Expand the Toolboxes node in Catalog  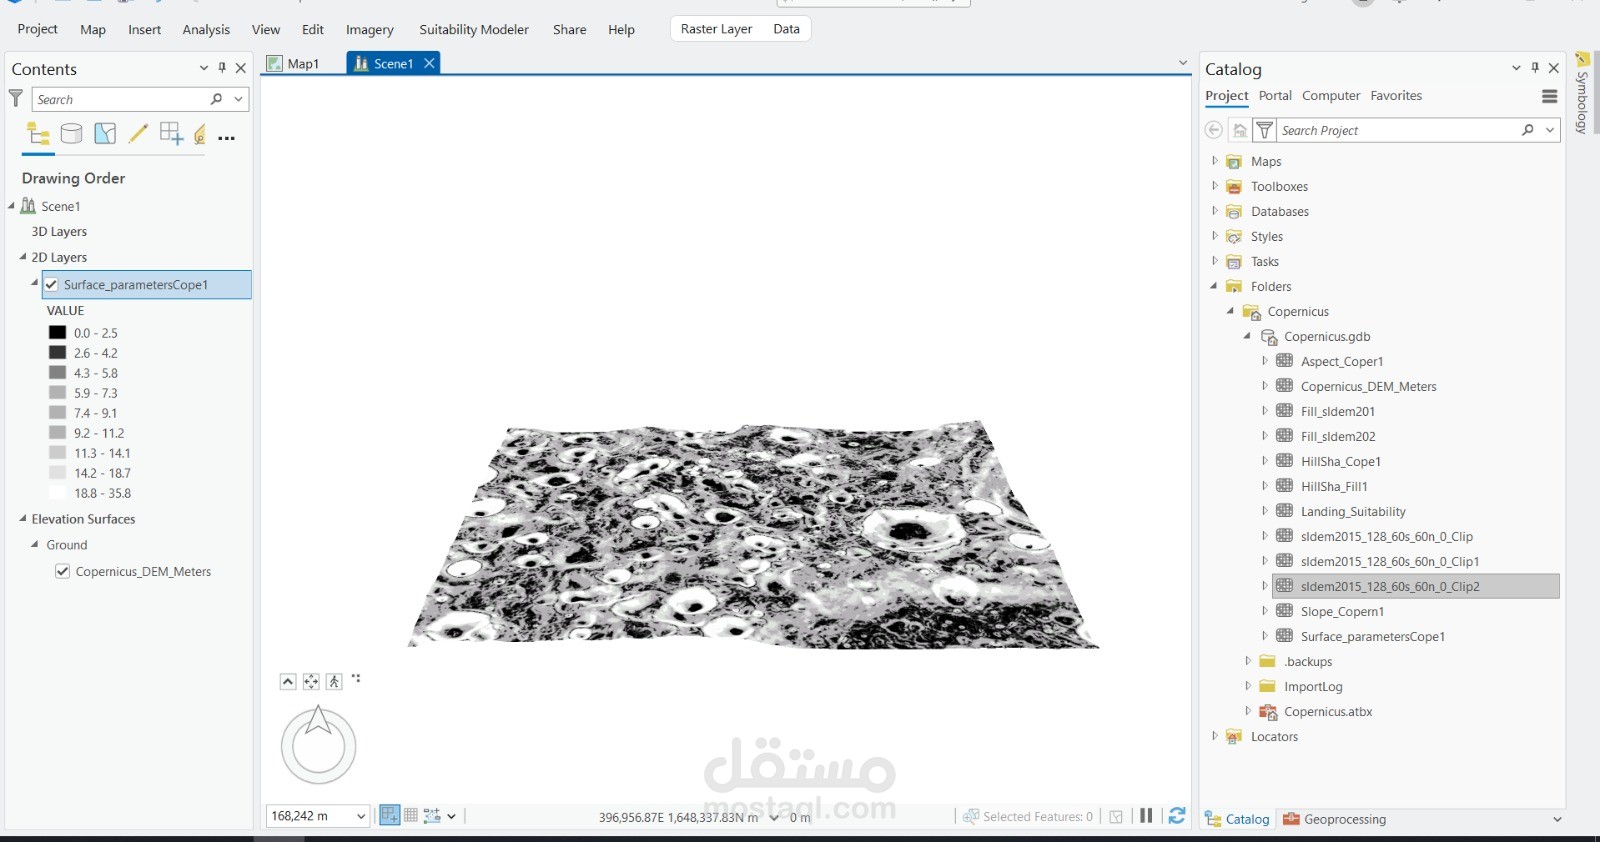(x=1214, y=186)
